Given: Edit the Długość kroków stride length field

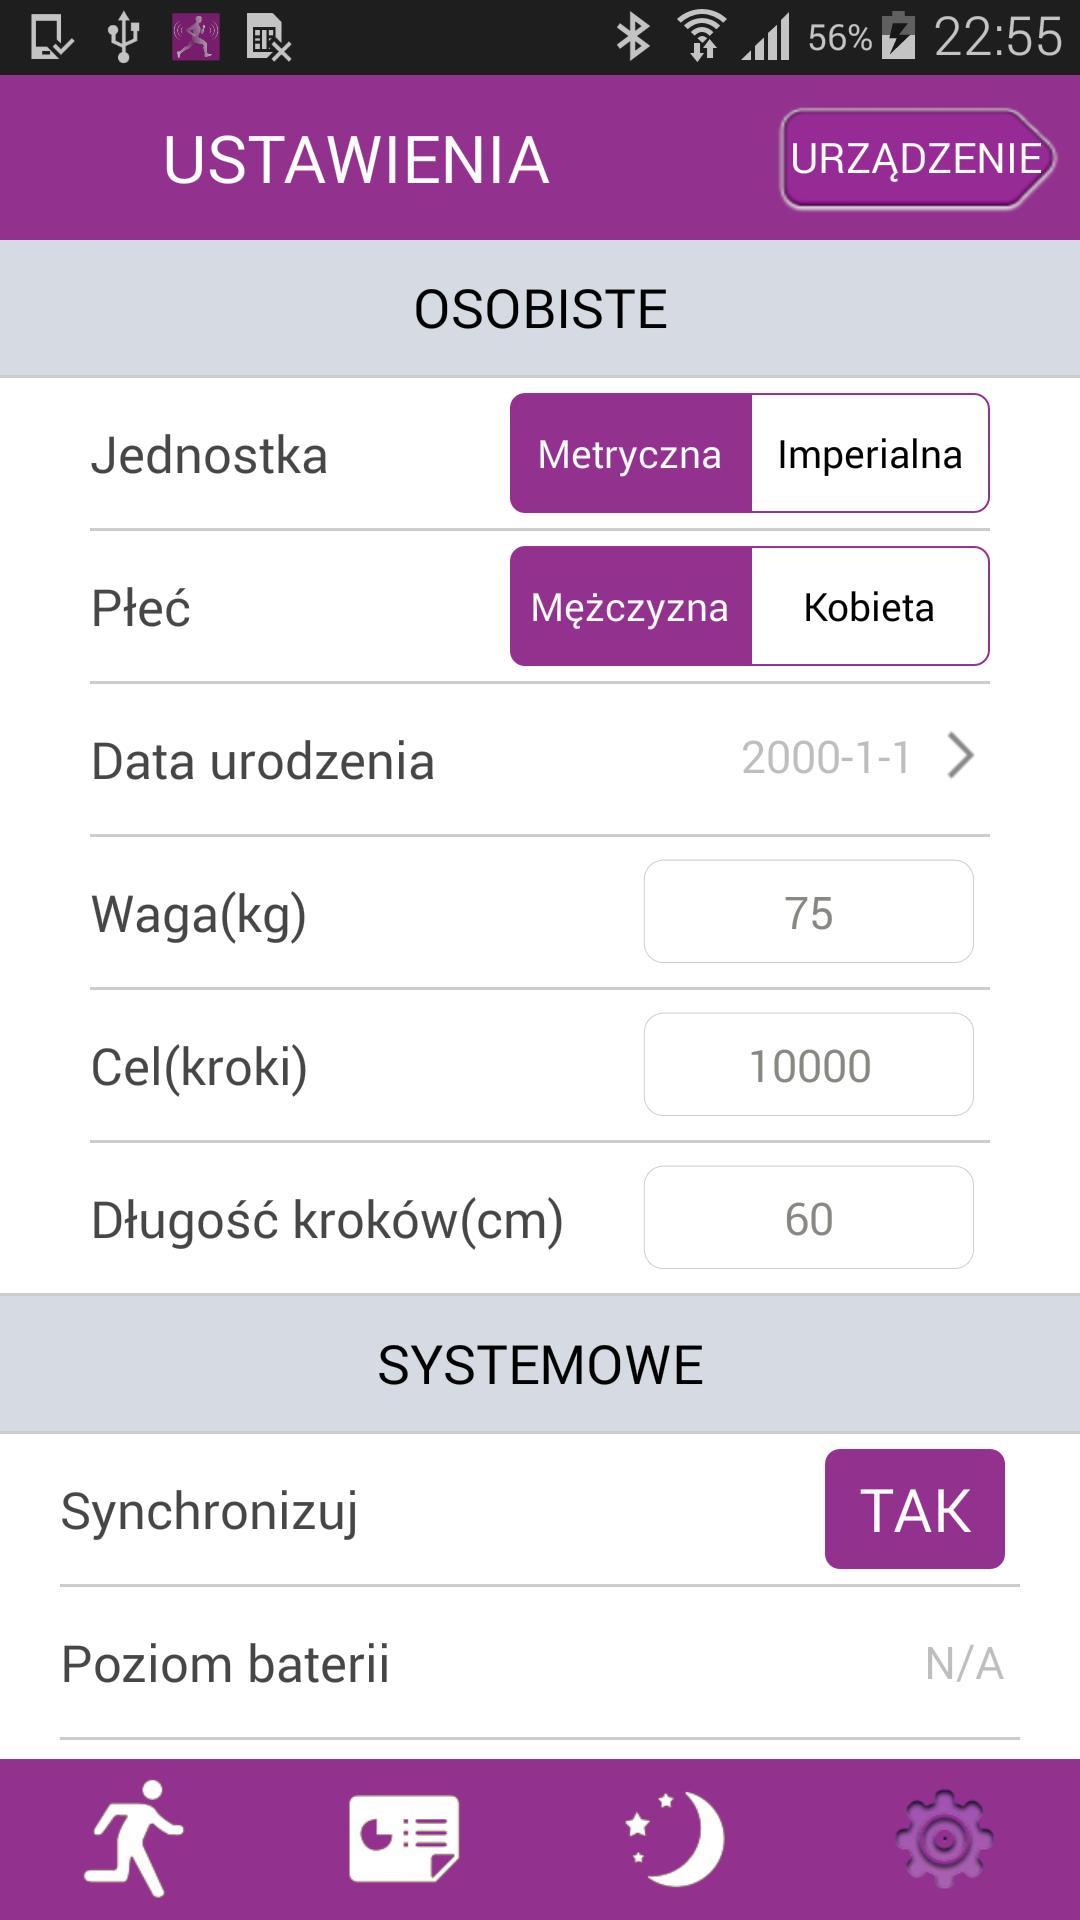Looking at the screenshot, I should point(808,1218).
